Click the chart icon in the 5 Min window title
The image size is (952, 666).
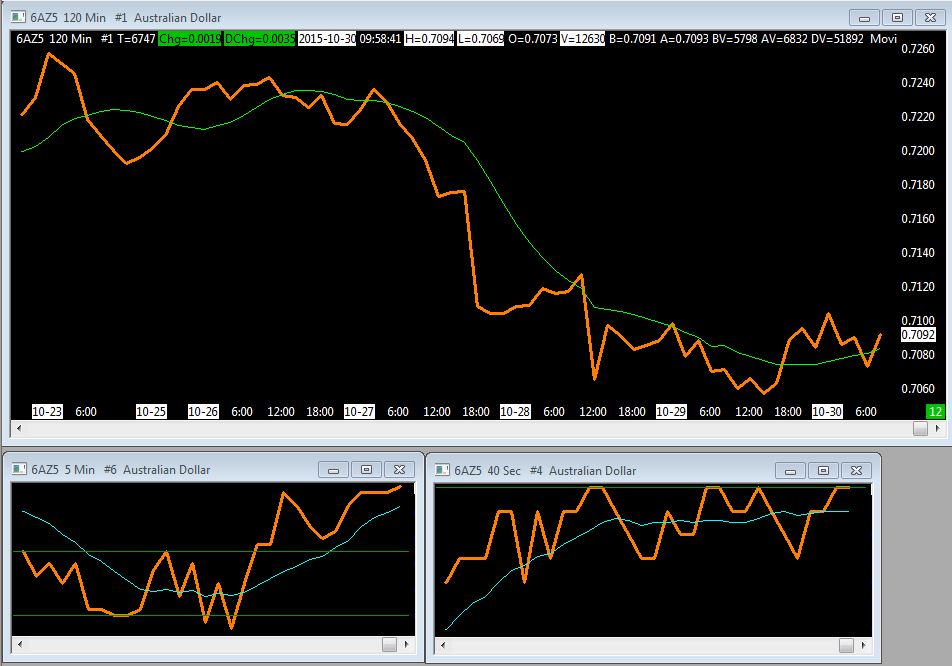coord(19,469)
